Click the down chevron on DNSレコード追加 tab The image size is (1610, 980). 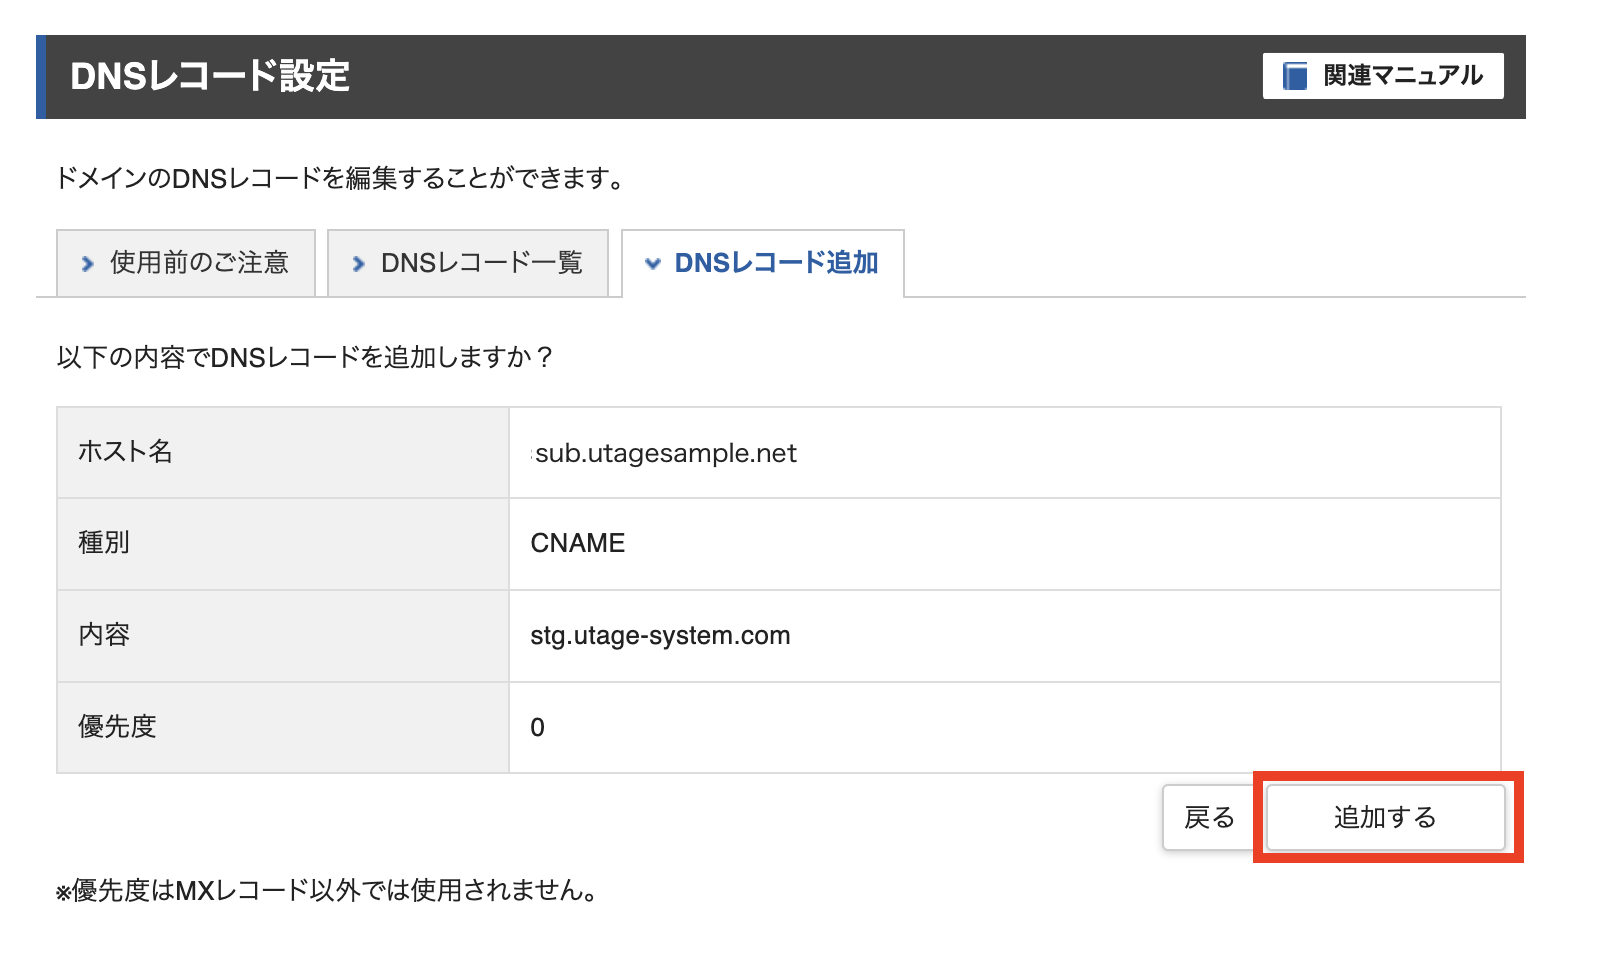tap(653, 264)
